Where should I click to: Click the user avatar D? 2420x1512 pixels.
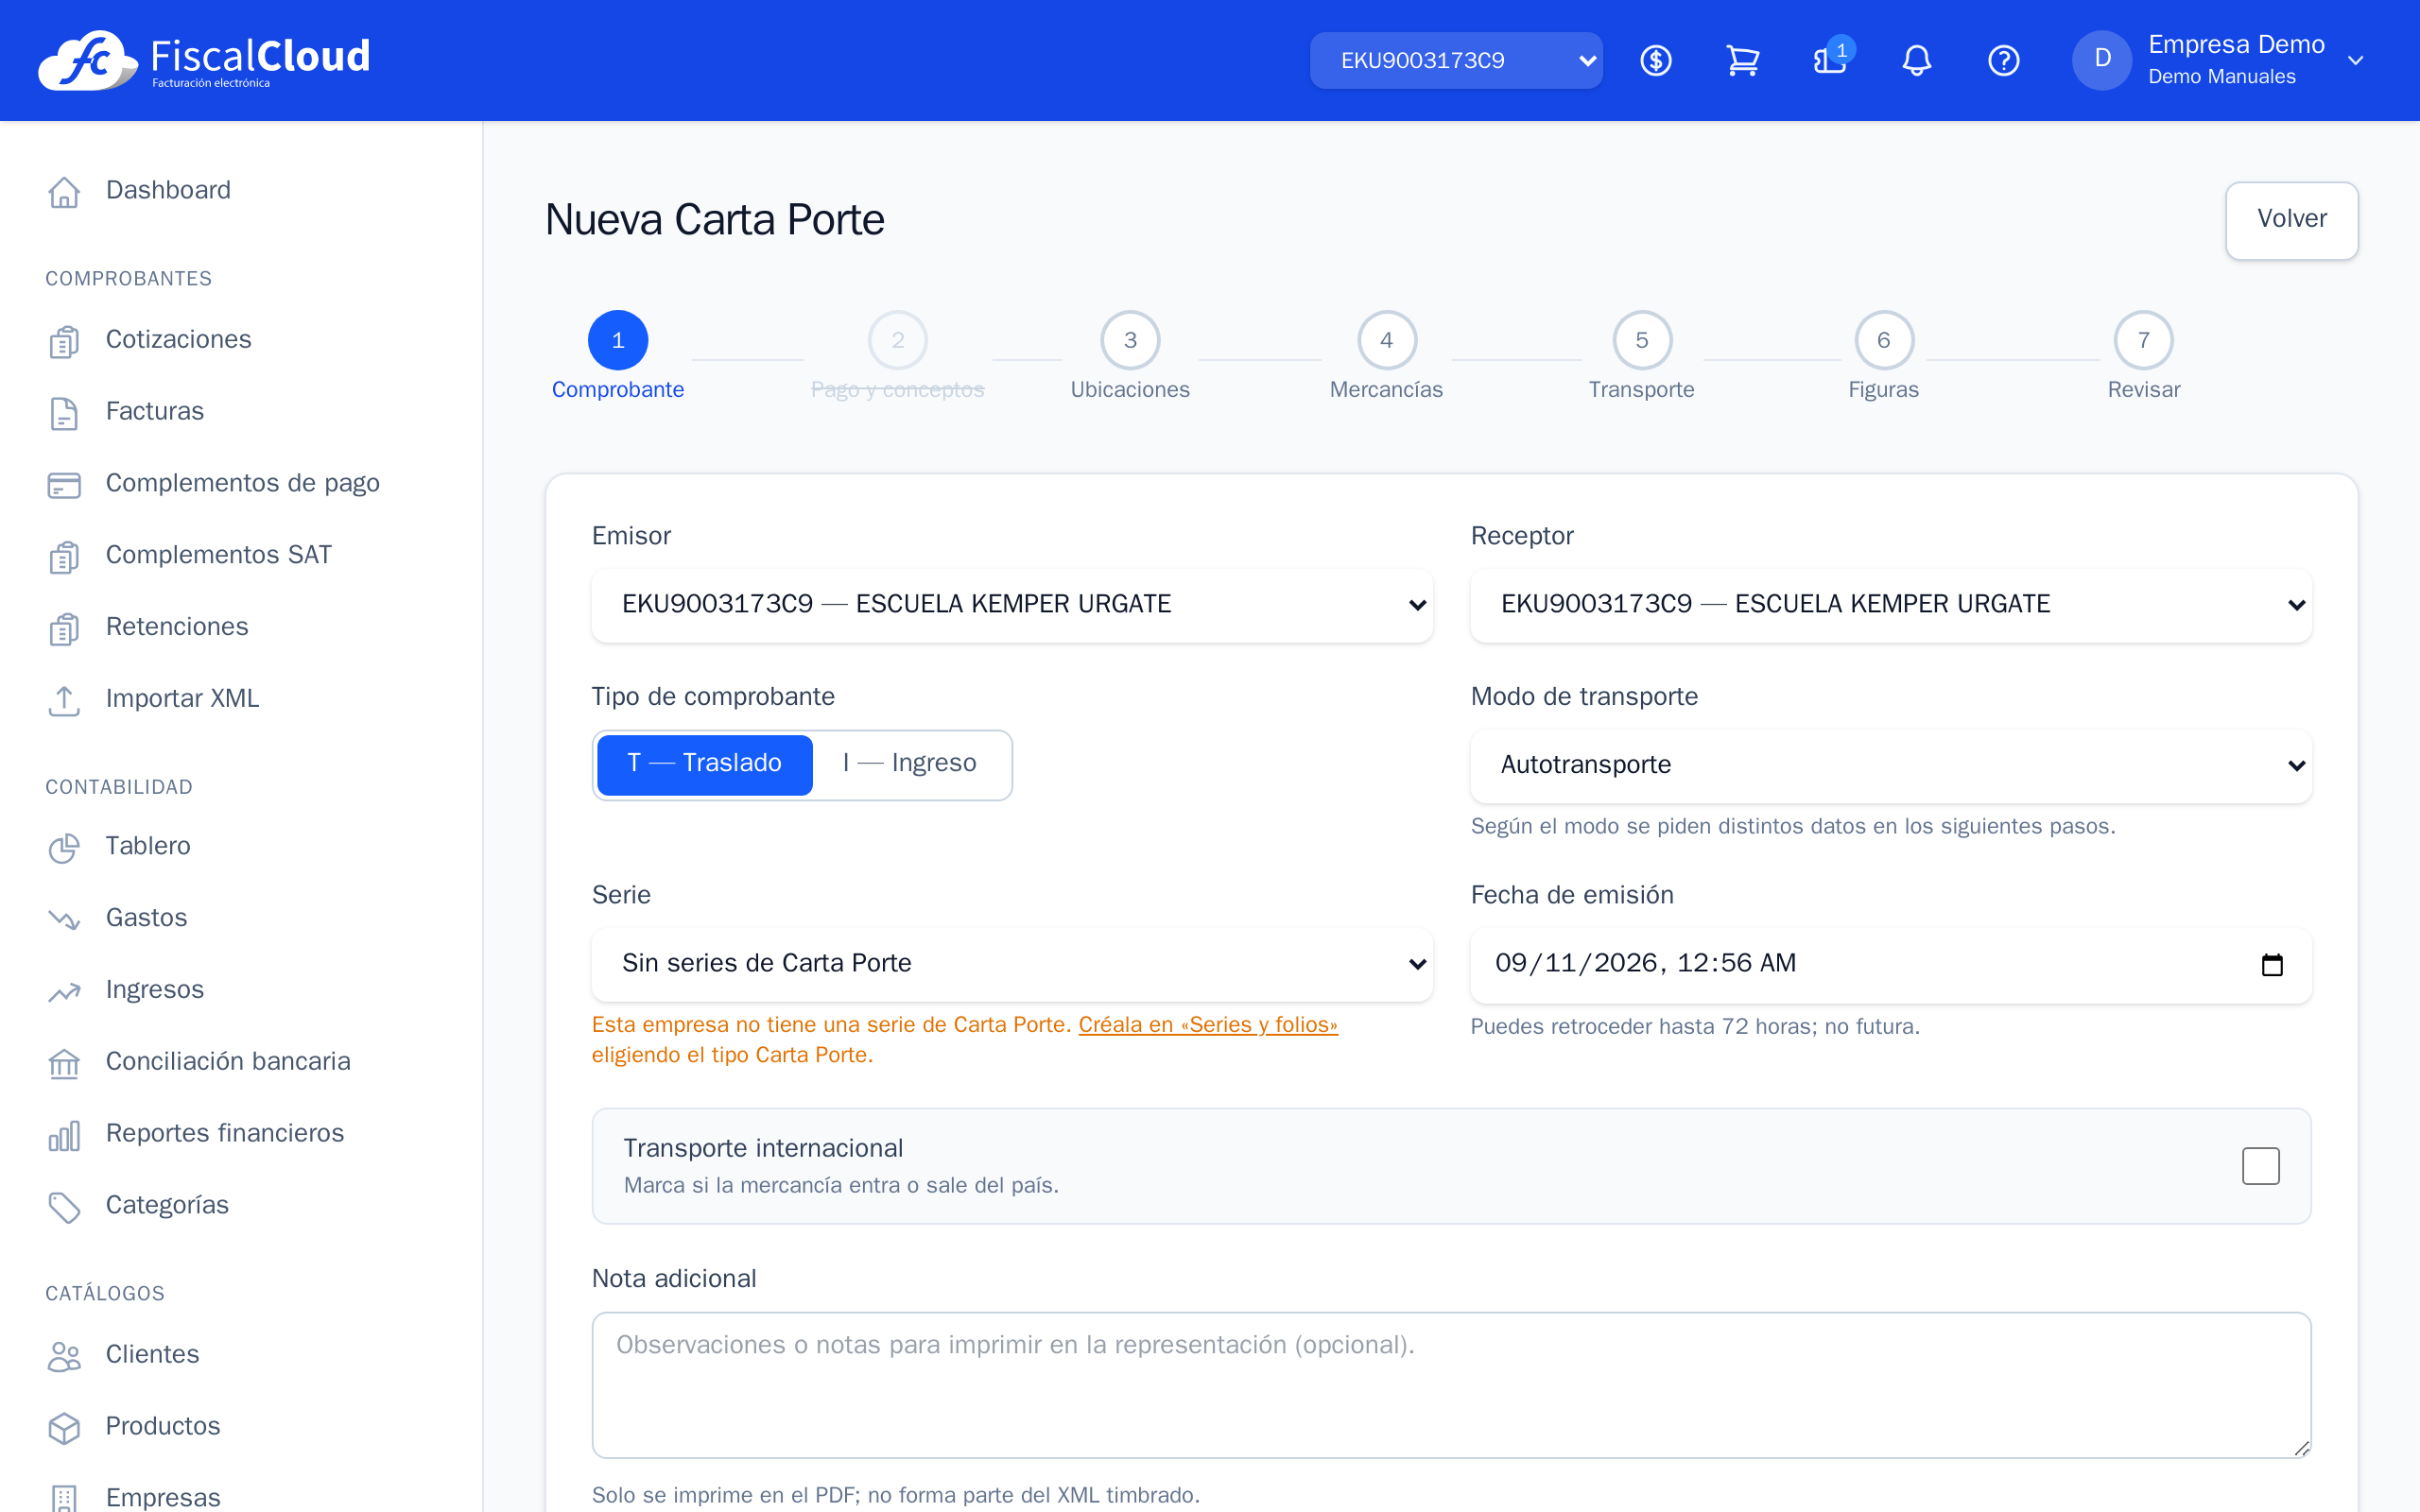[x=2102, y=60]
